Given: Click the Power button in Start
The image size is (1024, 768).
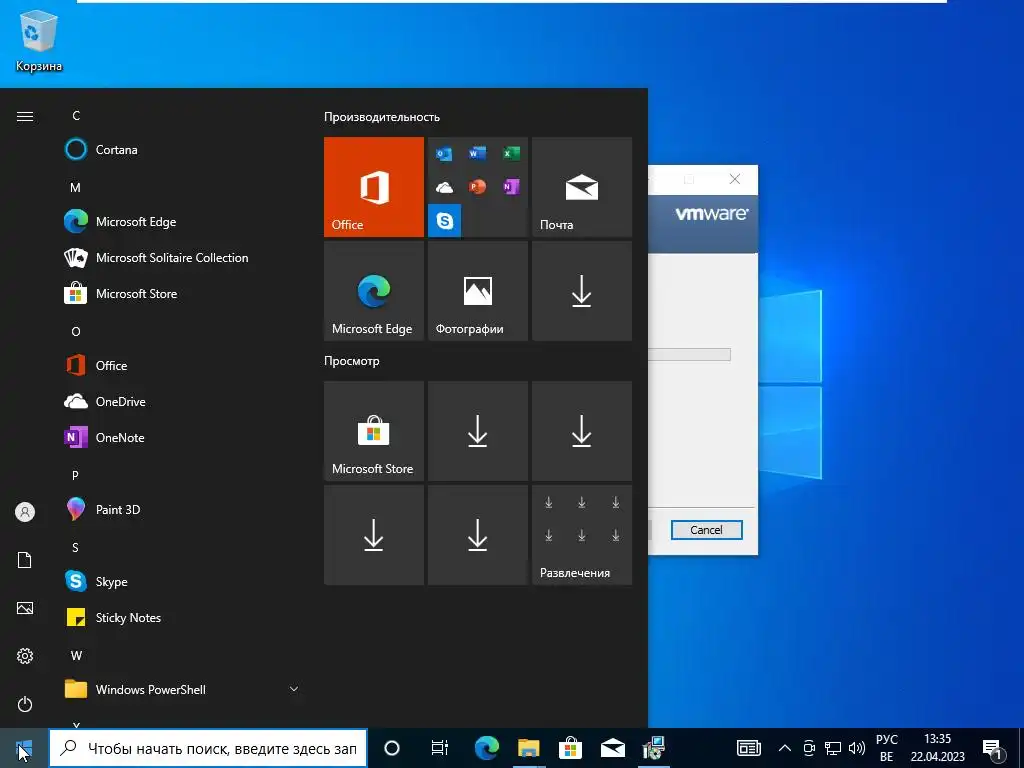Looking at the screenshot, I should (25, 704).
